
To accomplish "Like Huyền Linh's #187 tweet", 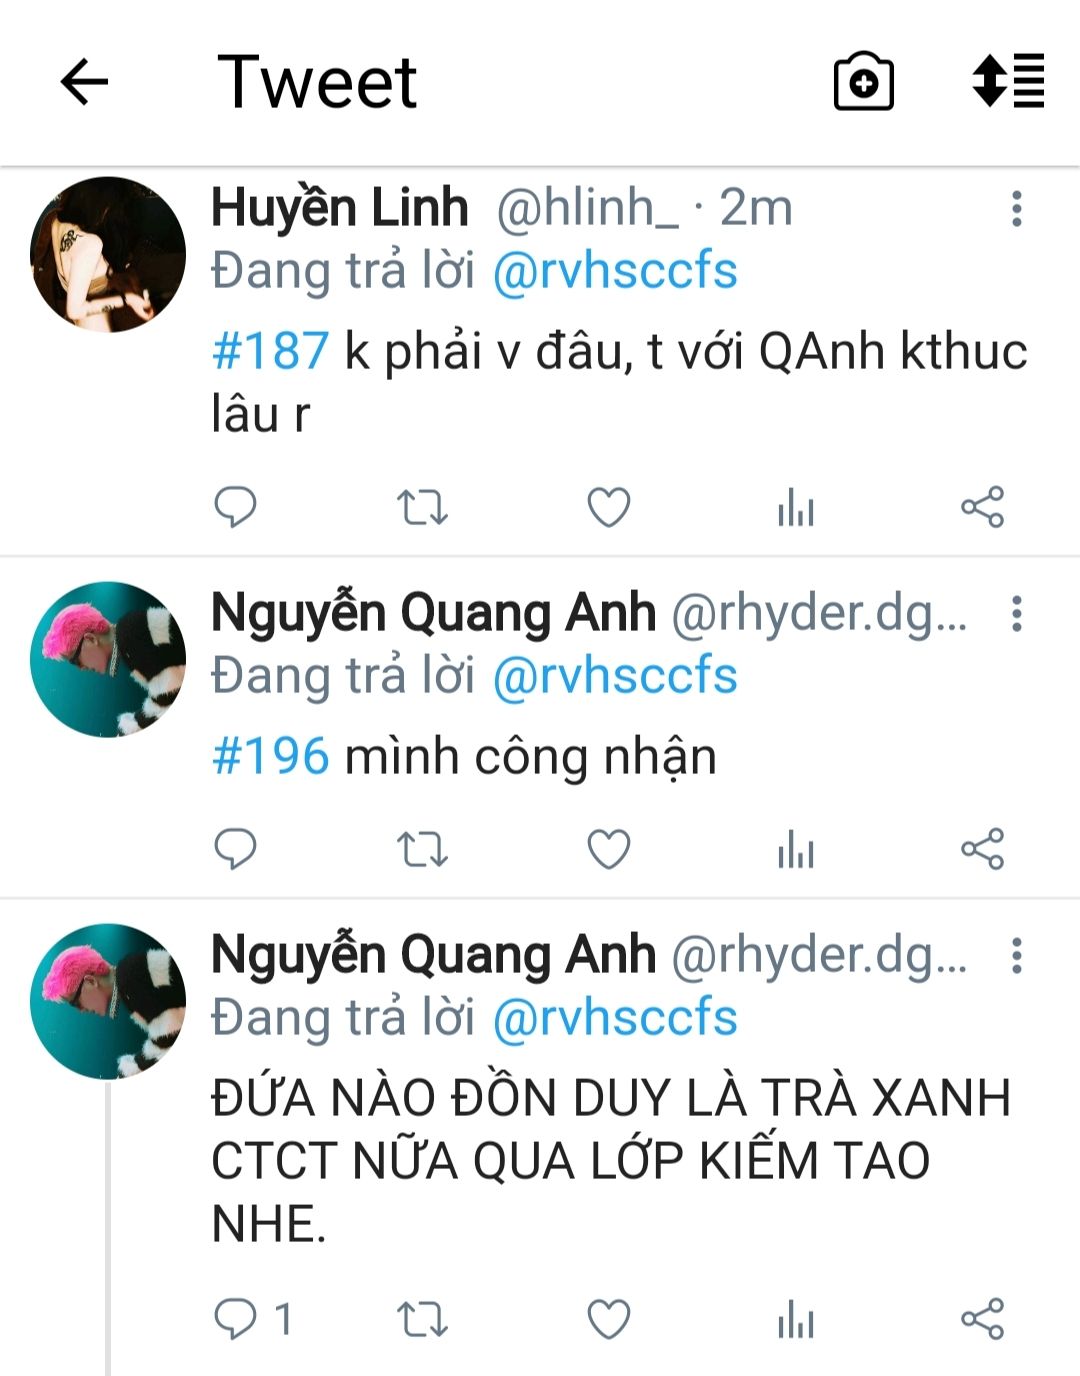I will tap(608, 507).
